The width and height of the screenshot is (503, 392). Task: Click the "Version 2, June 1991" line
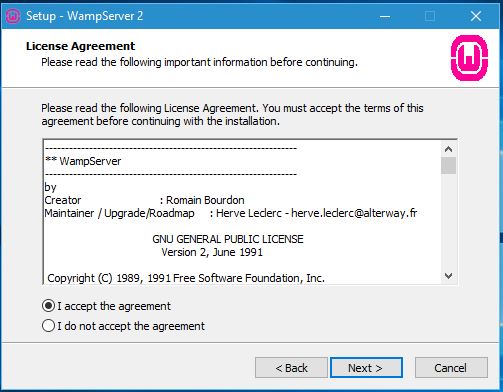212,252
